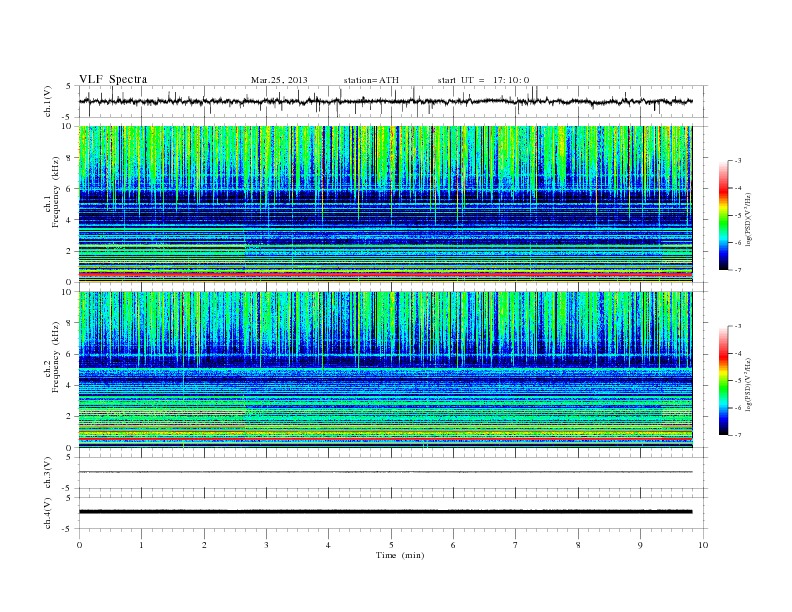The width and height of the screenshot is (792, 612).
Task: Select the date label "Mar.25, 2013"
Action: click(x=279, y=80)
